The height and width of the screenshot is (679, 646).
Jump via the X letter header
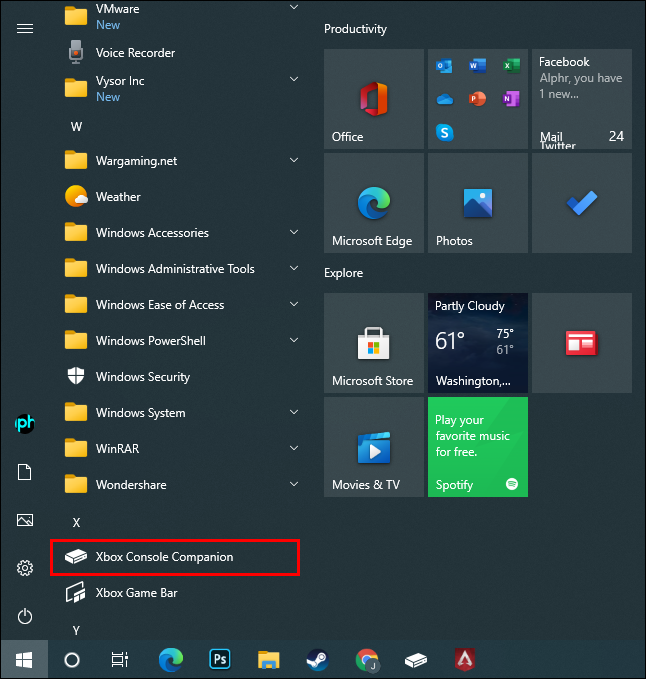coord(76,523)
